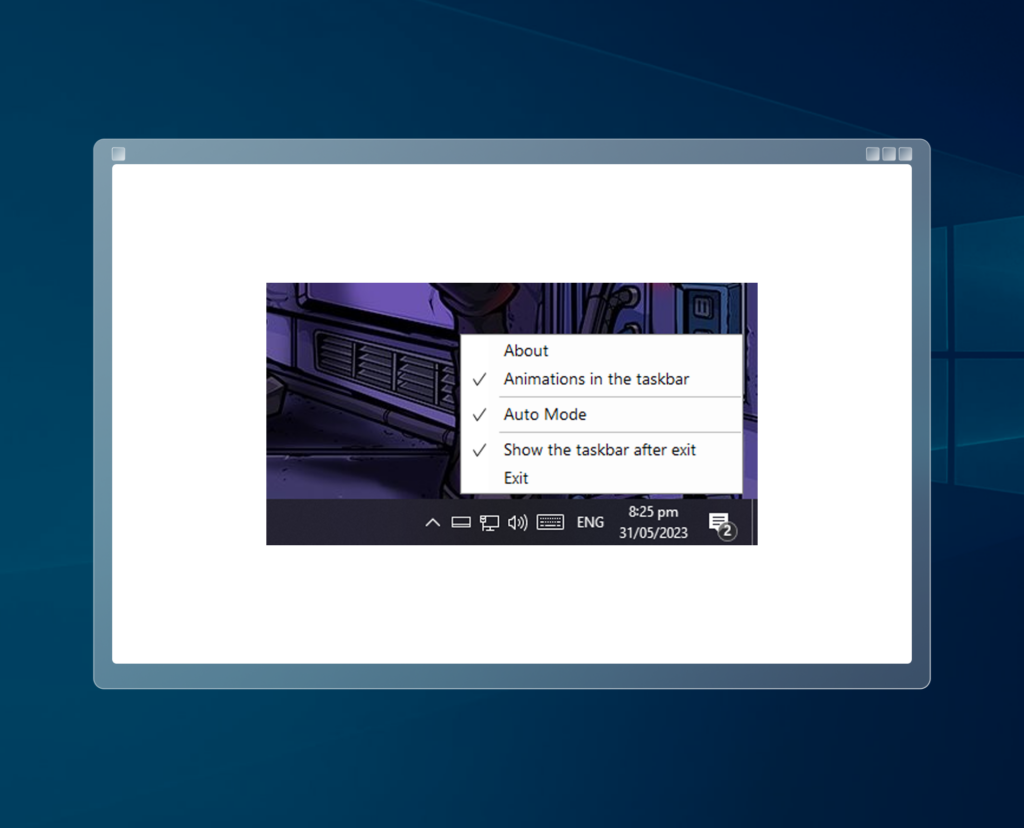The width and height of the screenshot is (1024, 828).
Task: Click the laptop-shaped tray icon
Action: point(461,522)
